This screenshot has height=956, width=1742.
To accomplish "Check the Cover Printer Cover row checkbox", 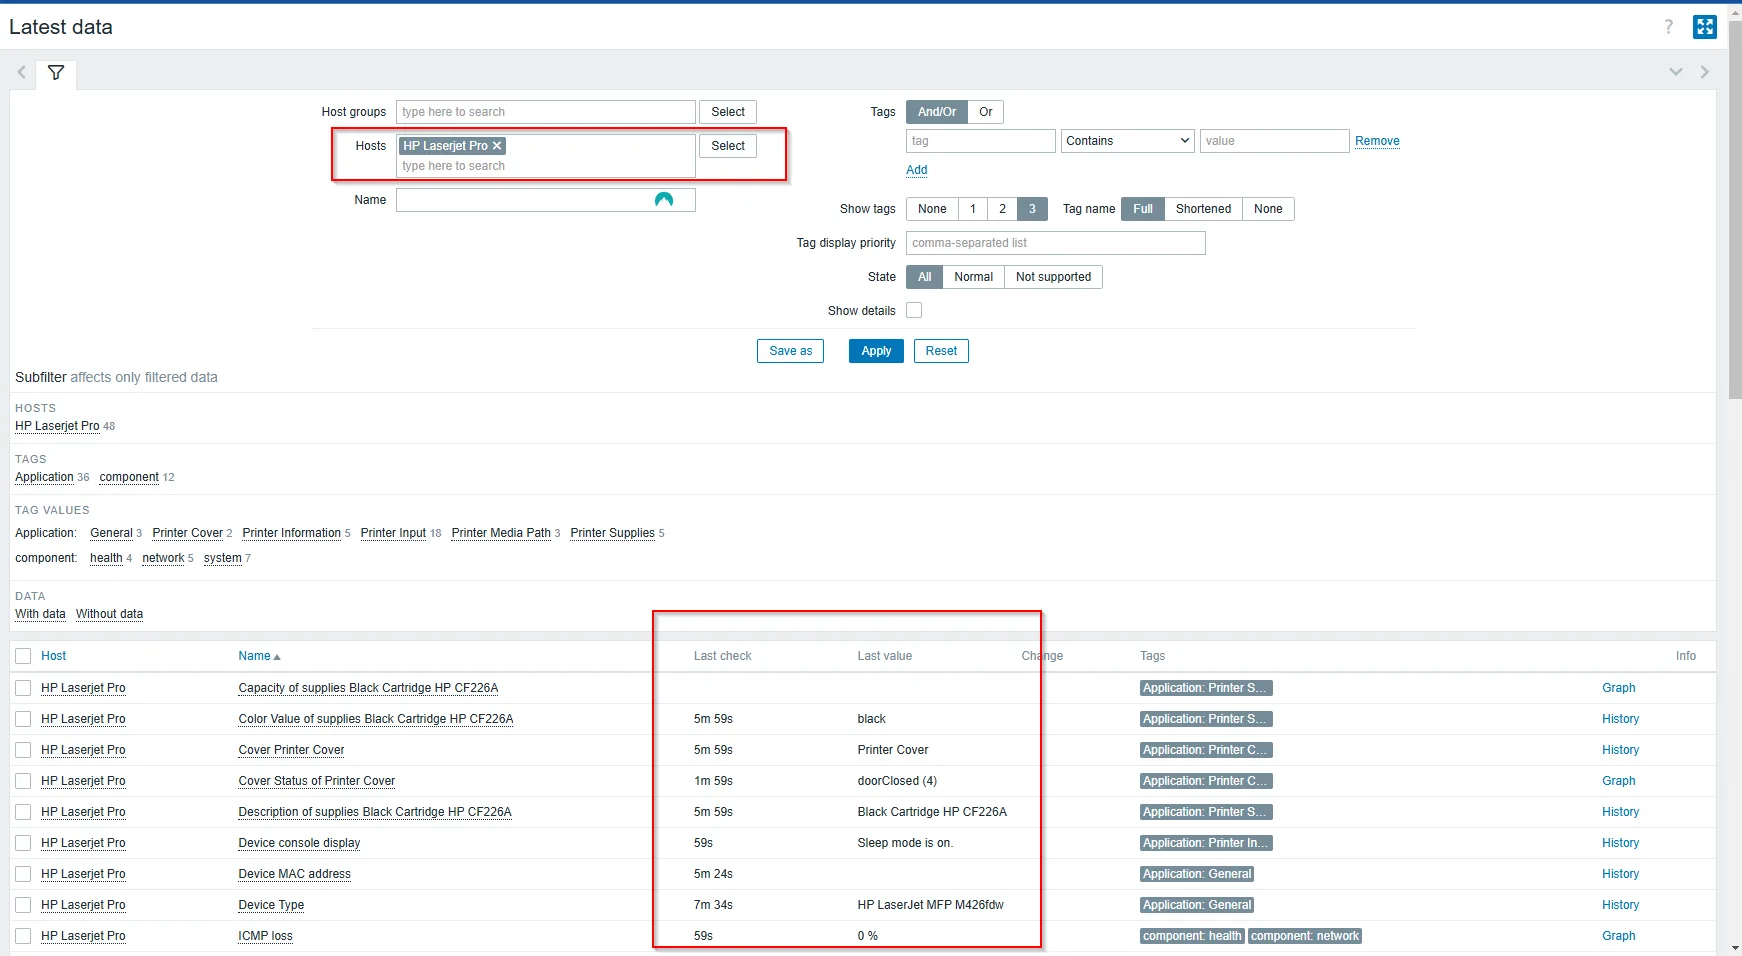I will [x=23, y=750].
